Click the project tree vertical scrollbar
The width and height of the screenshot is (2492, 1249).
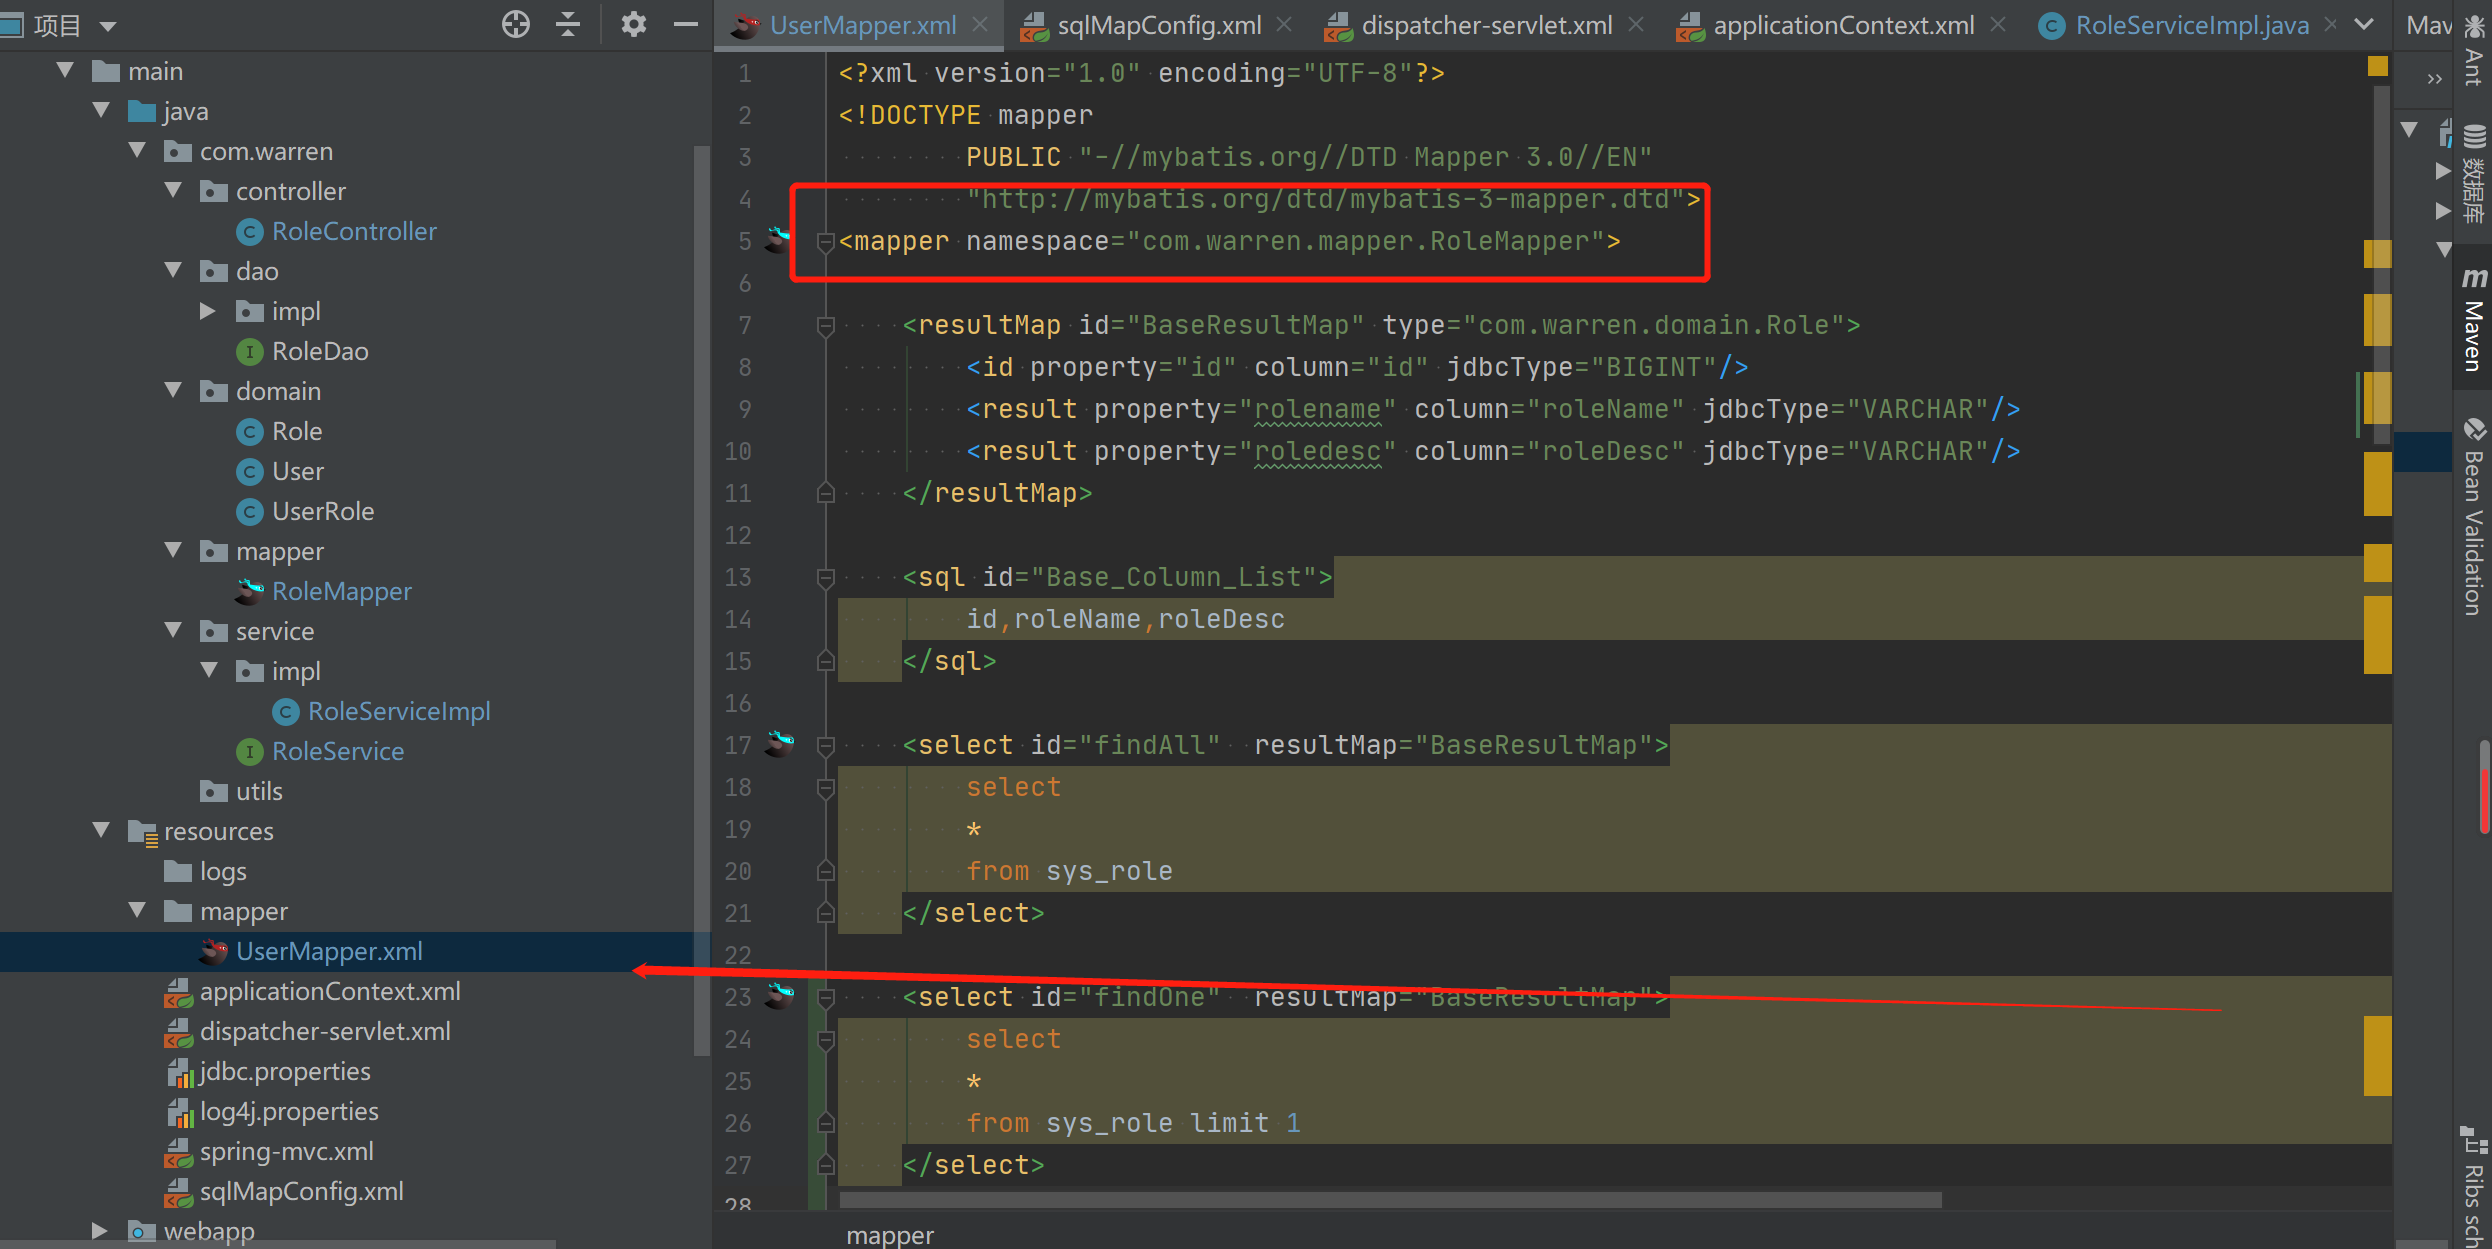pyautogui.click(x=701, y=600)
